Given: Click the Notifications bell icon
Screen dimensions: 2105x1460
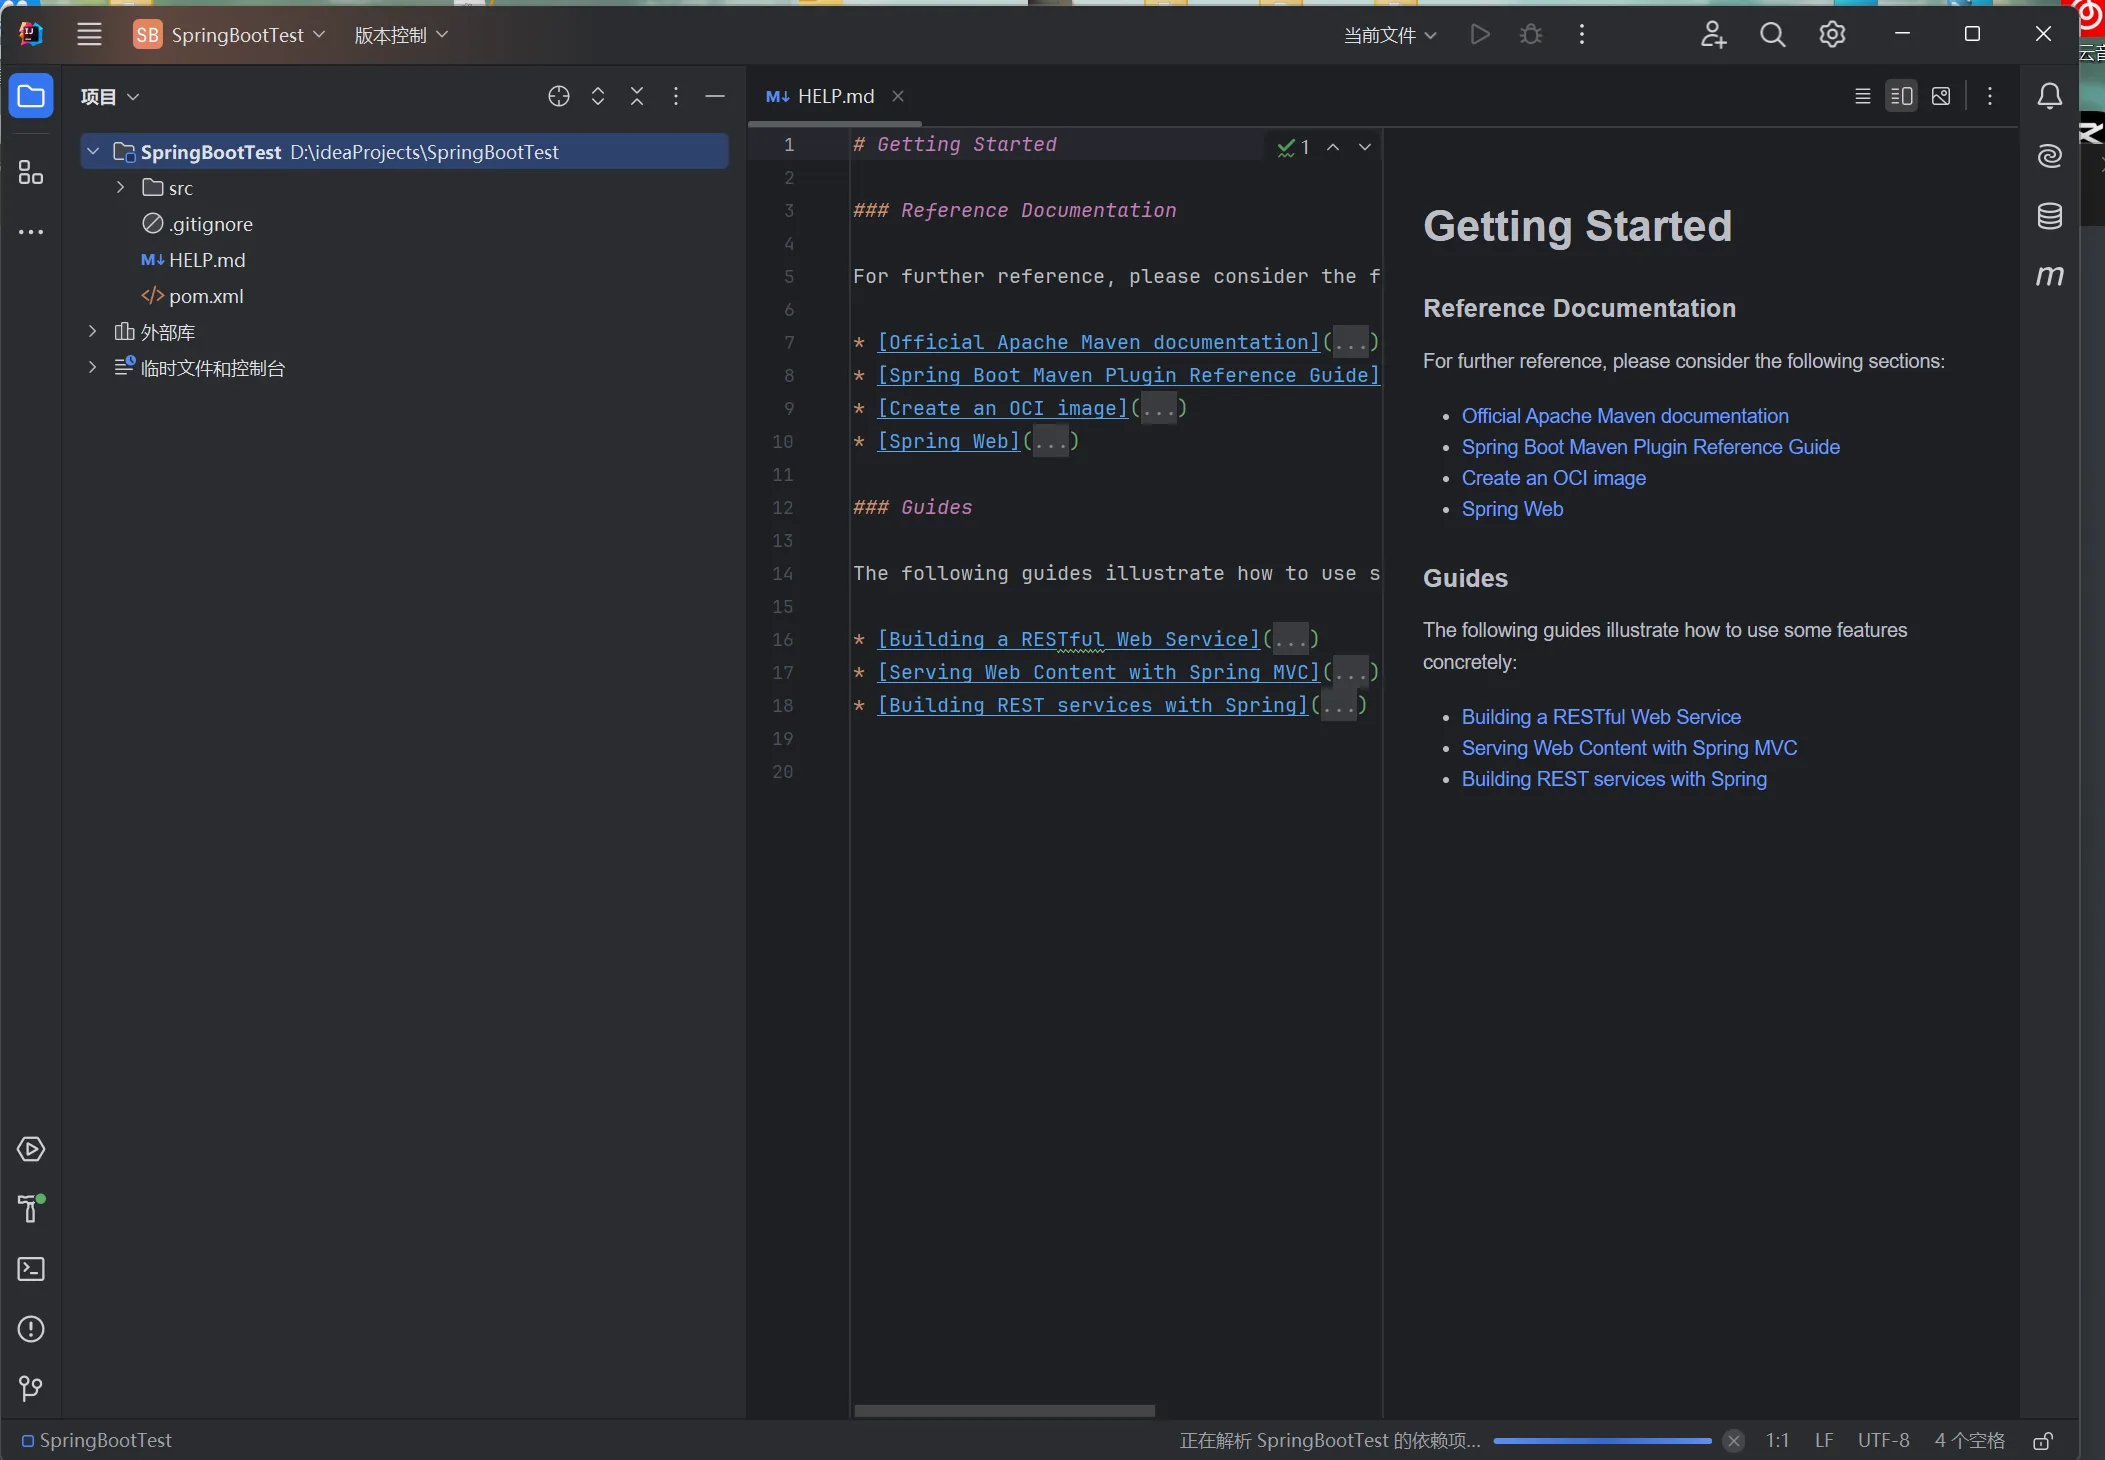Looking at the screenshot, I should [2049, 96].
